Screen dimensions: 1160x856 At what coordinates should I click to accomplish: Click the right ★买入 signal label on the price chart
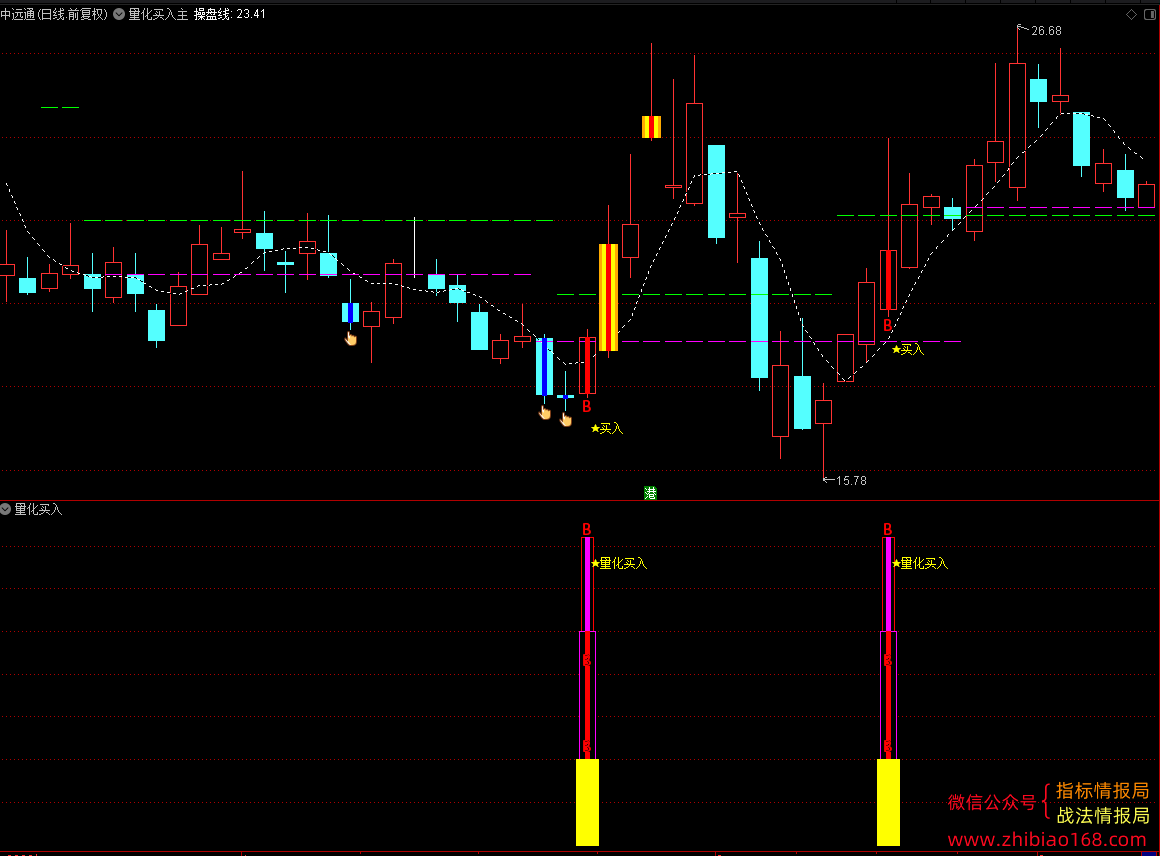pyautogui.click(x=908, y=349)
